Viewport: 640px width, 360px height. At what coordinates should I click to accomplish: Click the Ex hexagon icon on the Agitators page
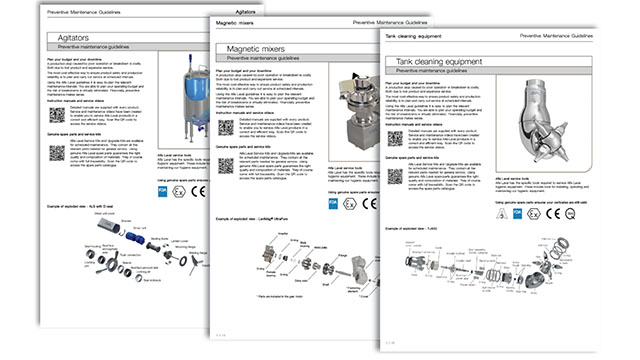[179, 191]
